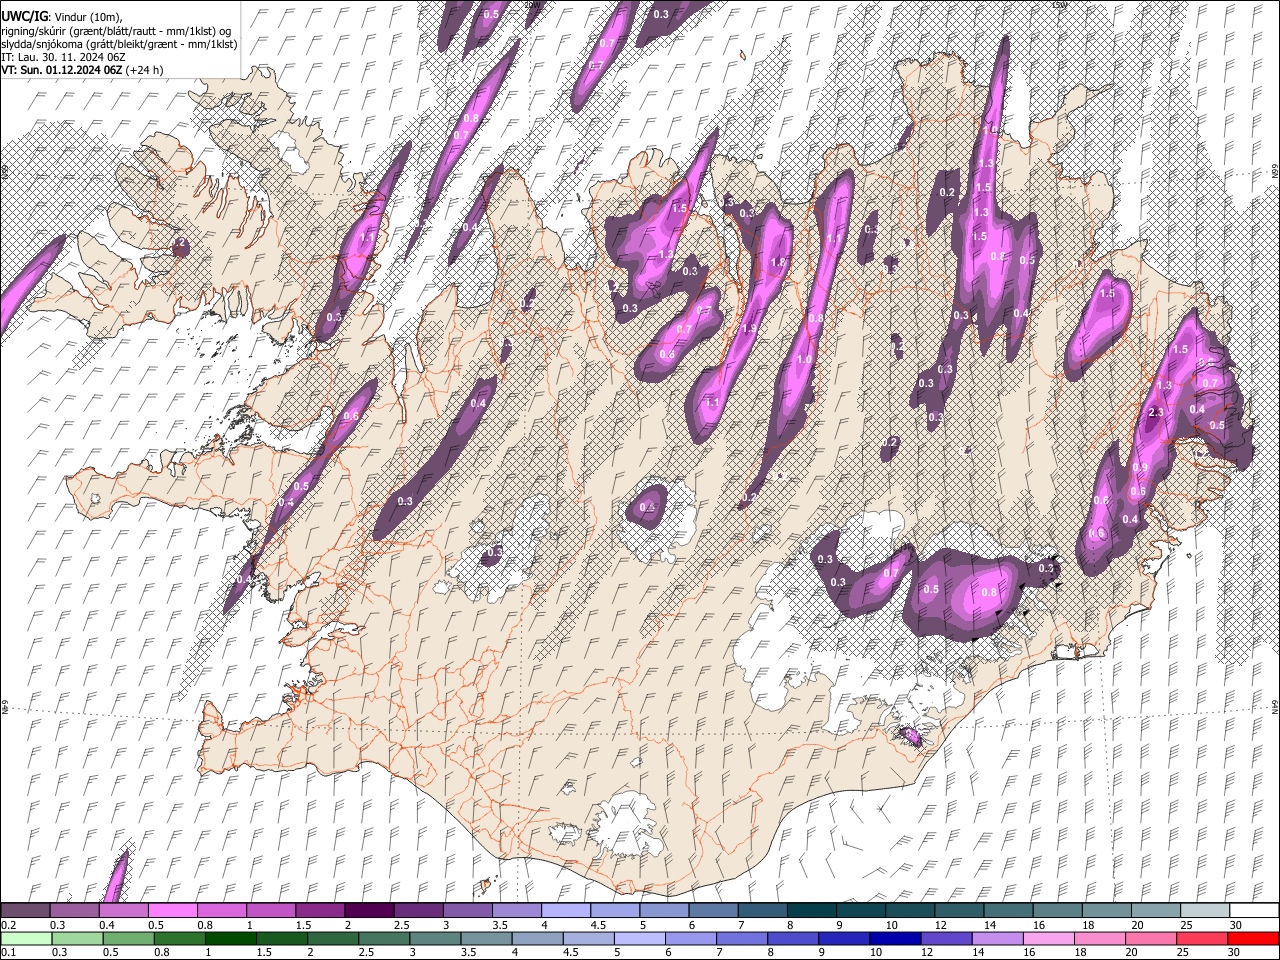The image size is (1280, 960).
Task: Select the upper legend swatch labelled 3
Action: coord(466,911)
